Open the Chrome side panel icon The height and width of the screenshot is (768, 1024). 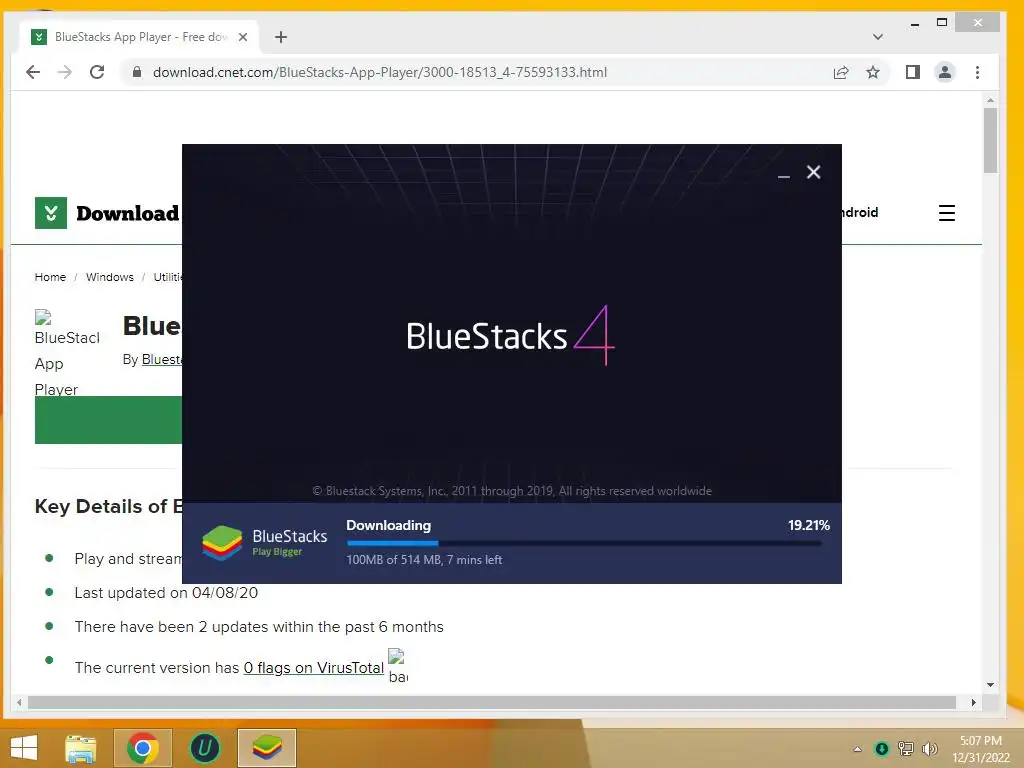912,72
